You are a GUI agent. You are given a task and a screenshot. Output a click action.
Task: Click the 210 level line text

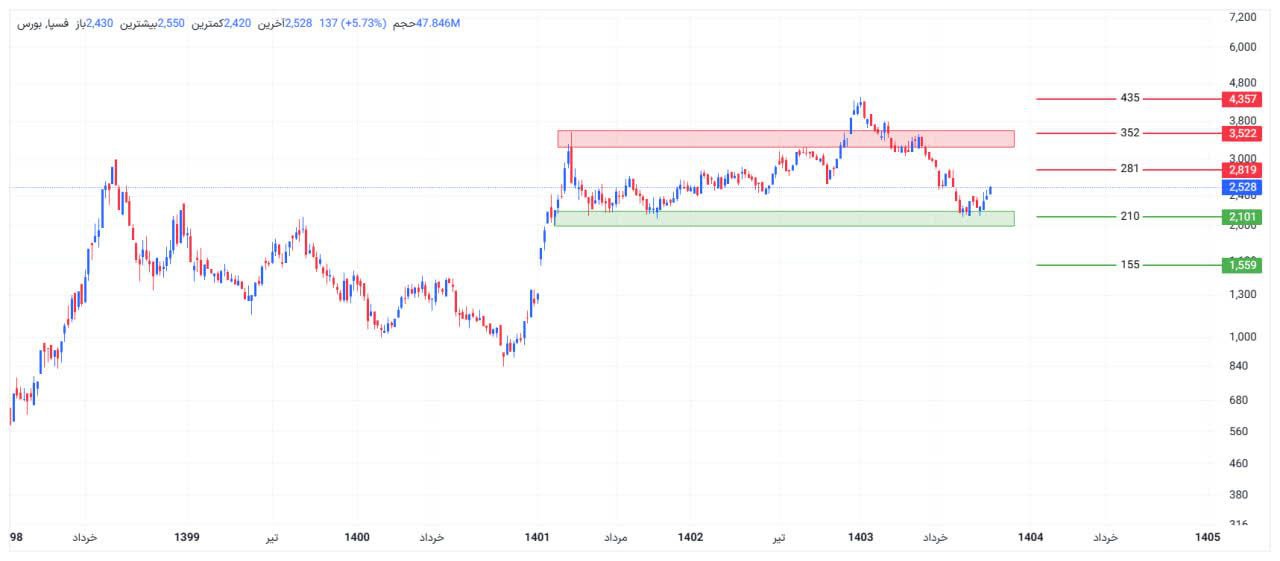coord(1130,216)
